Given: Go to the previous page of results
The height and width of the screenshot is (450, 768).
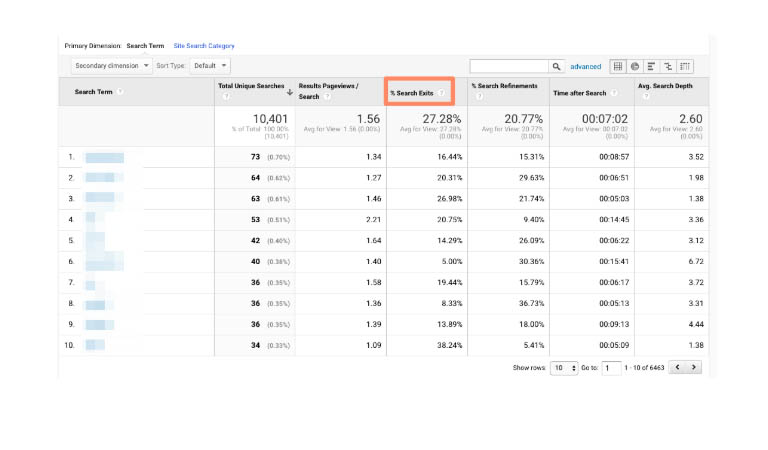Looking at the screenshot, I should [x=678, y=367].
